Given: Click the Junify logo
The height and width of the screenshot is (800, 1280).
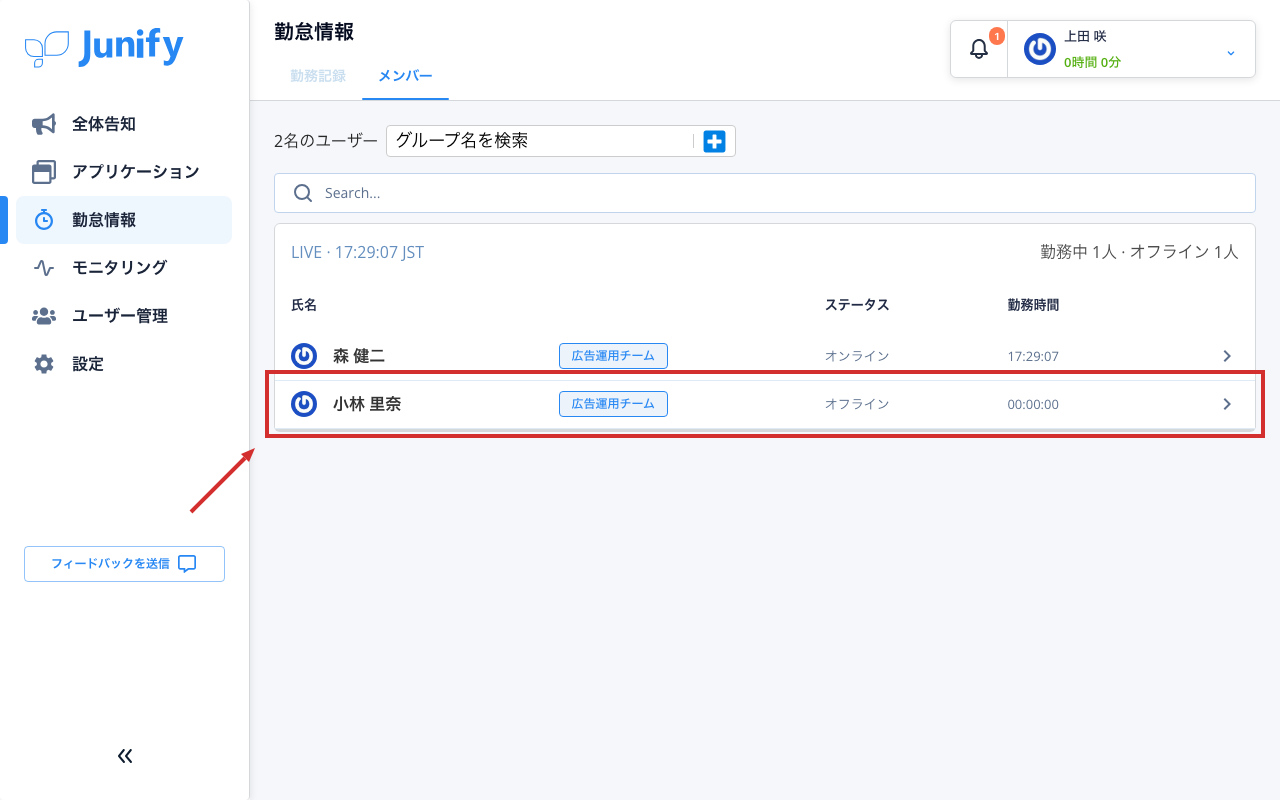Looking at the screenshot, I should (x=104, y=47).
